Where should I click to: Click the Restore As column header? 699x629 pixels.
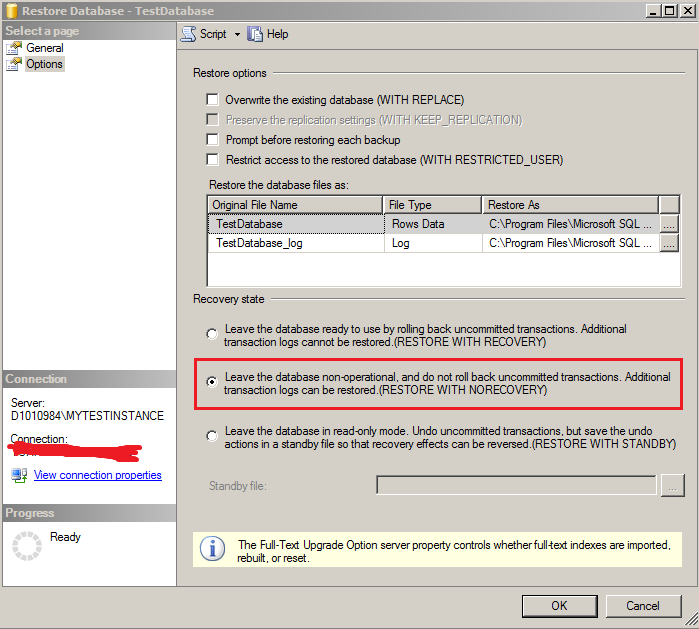click(x=570, y=205)
